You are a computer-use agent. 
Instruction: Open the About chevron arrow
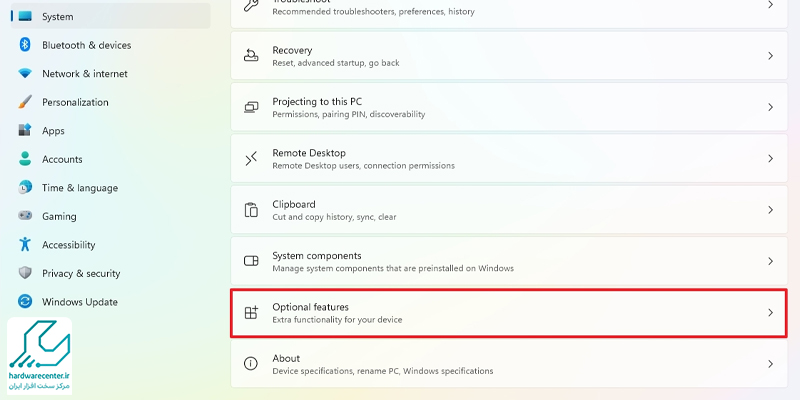(x=770, y=364)
